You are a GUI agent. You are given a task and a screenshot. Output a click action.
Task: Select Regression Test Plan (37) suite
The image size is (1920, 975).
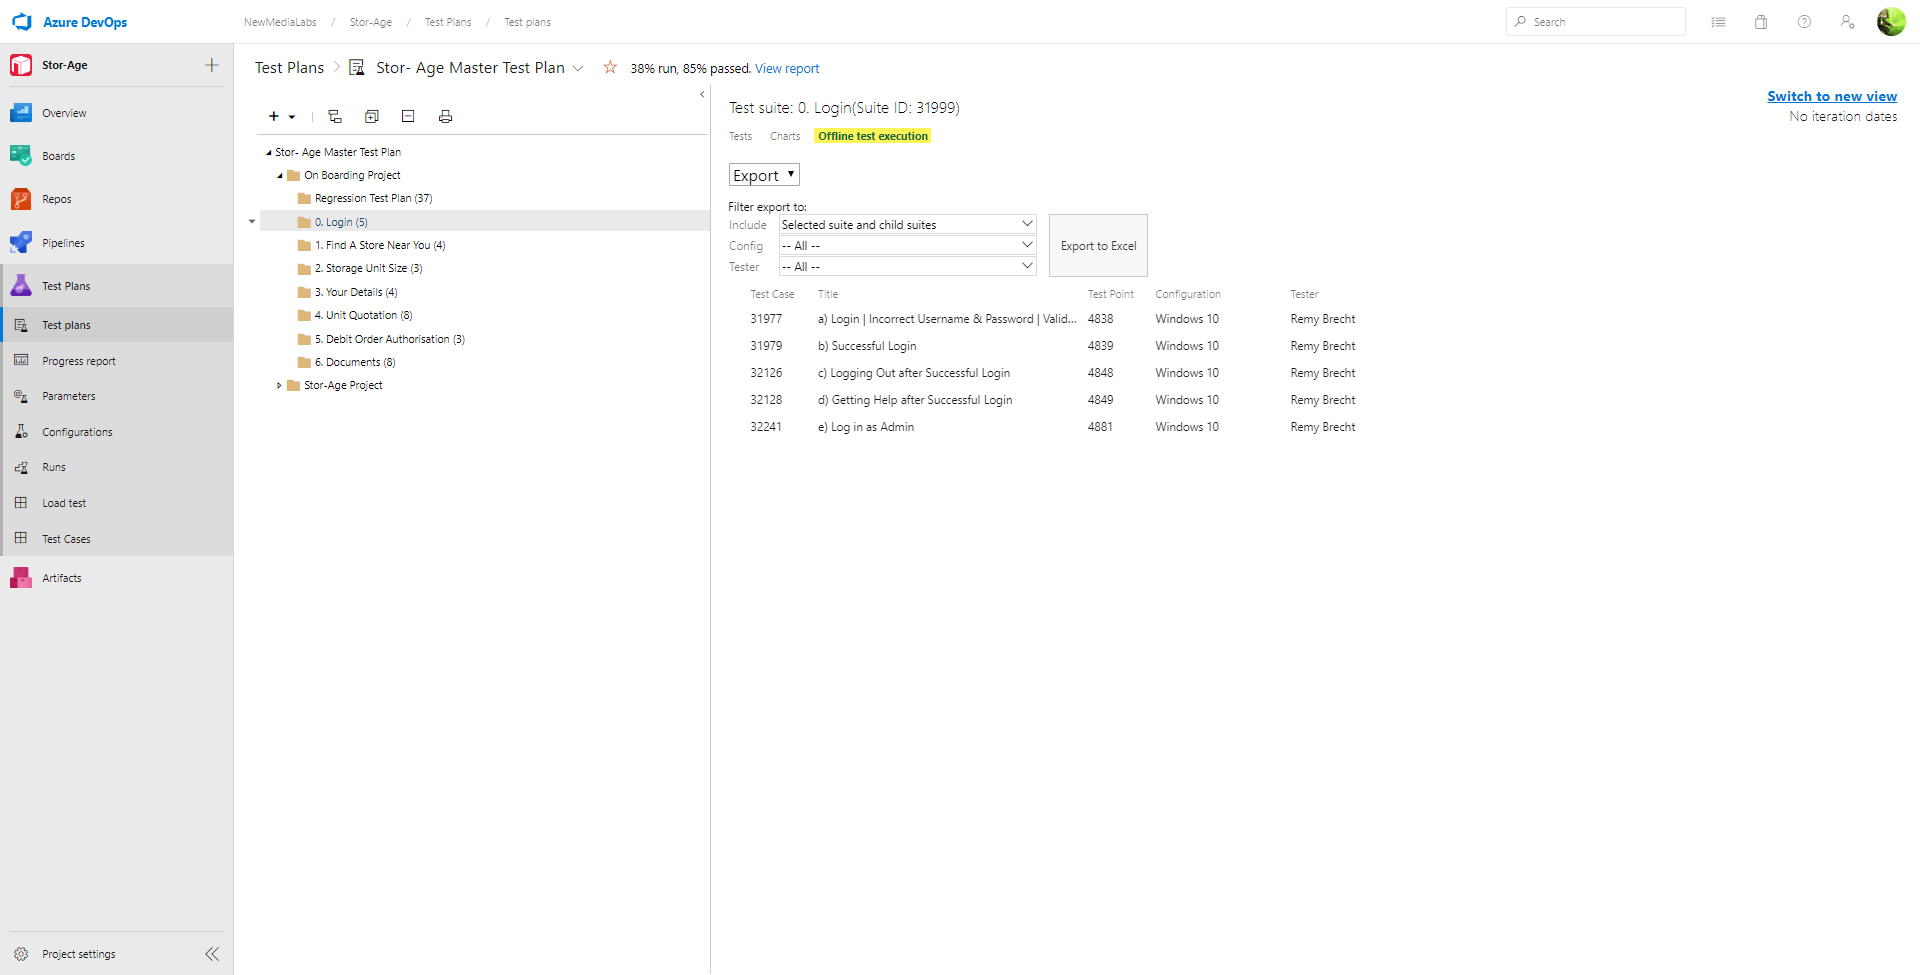[x=373, y=198]
